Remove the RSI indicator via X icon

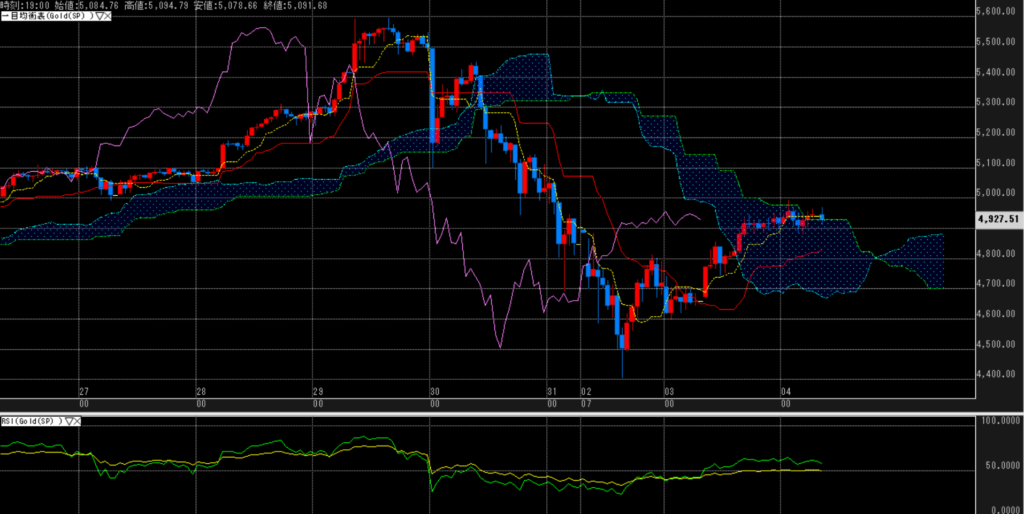(x=78, y=421)
